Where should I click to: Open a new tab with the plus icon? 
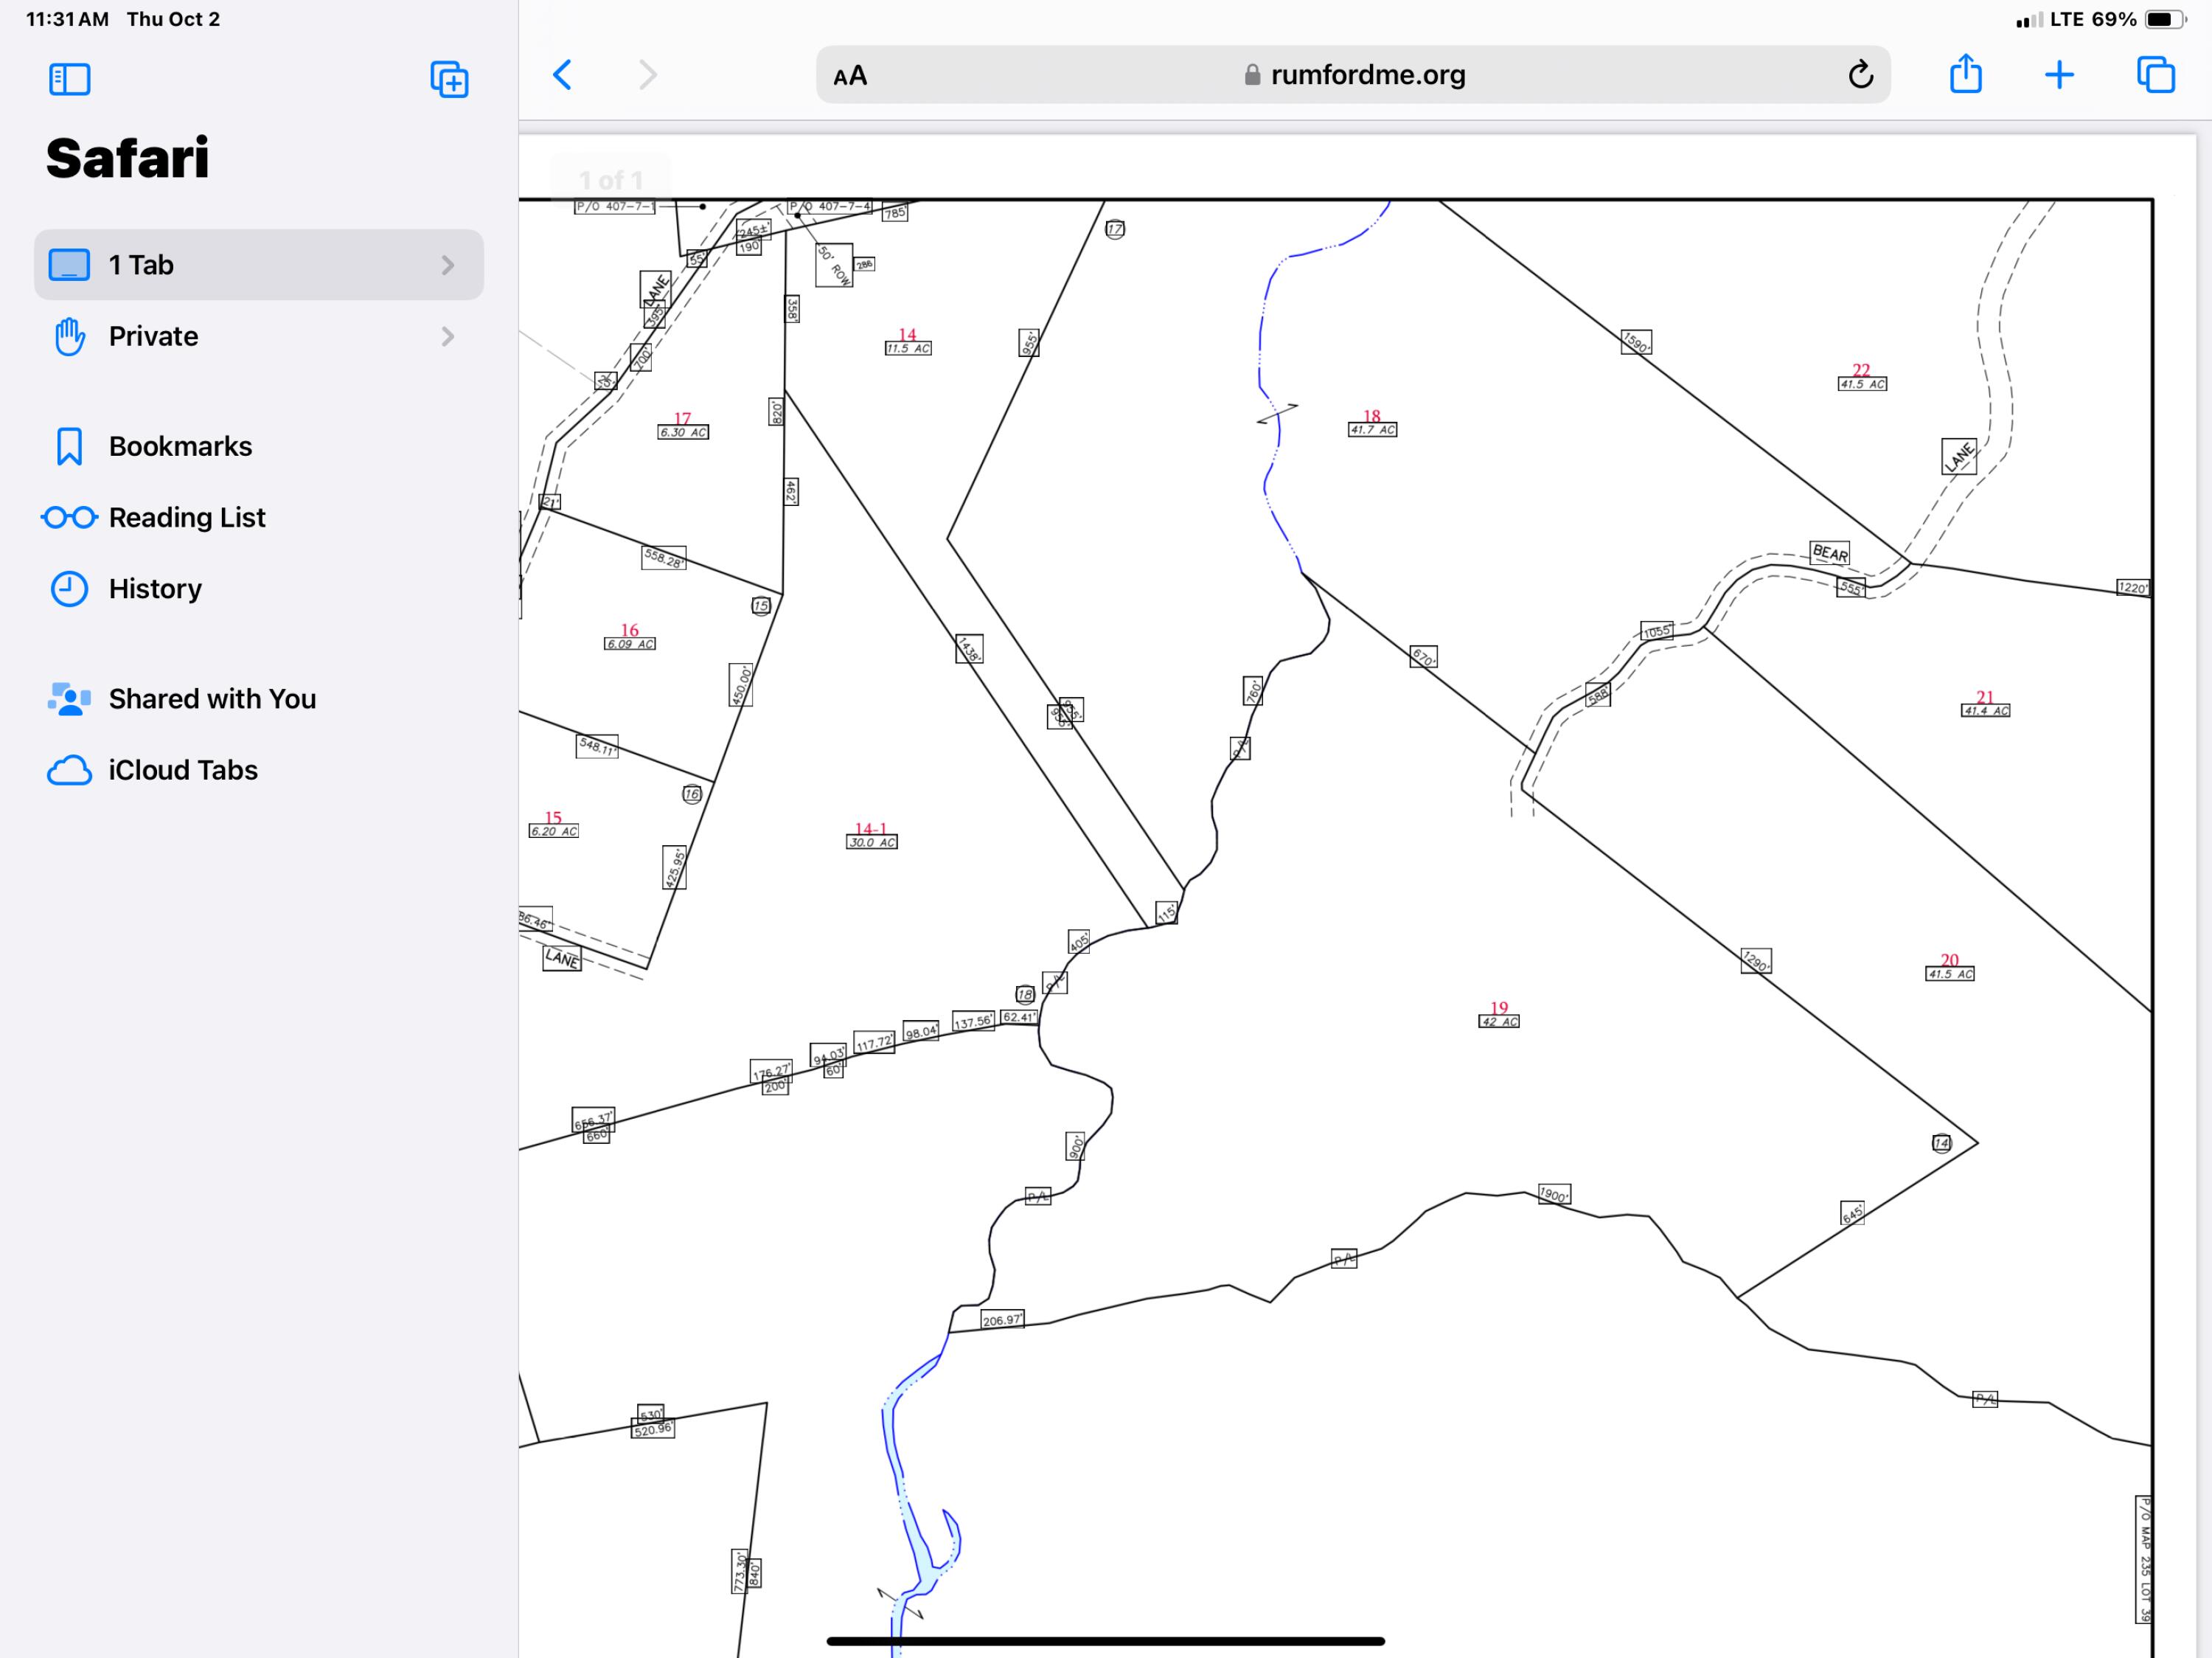2059,74
